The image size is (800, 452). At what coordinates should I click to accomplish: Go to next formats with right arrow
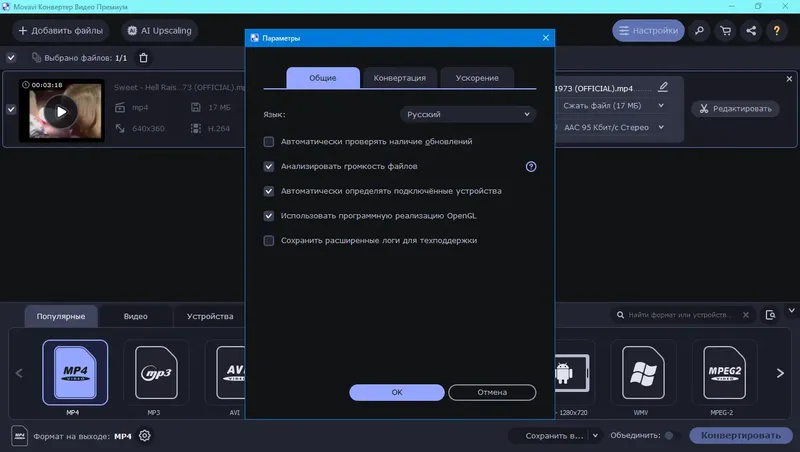coord(780,373)
